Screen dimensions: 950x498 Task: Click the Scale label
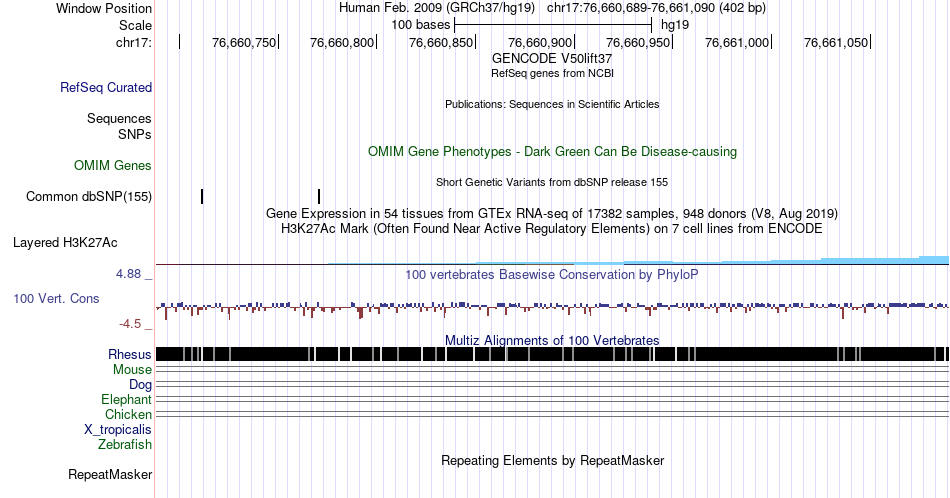[x=135, y=25]
